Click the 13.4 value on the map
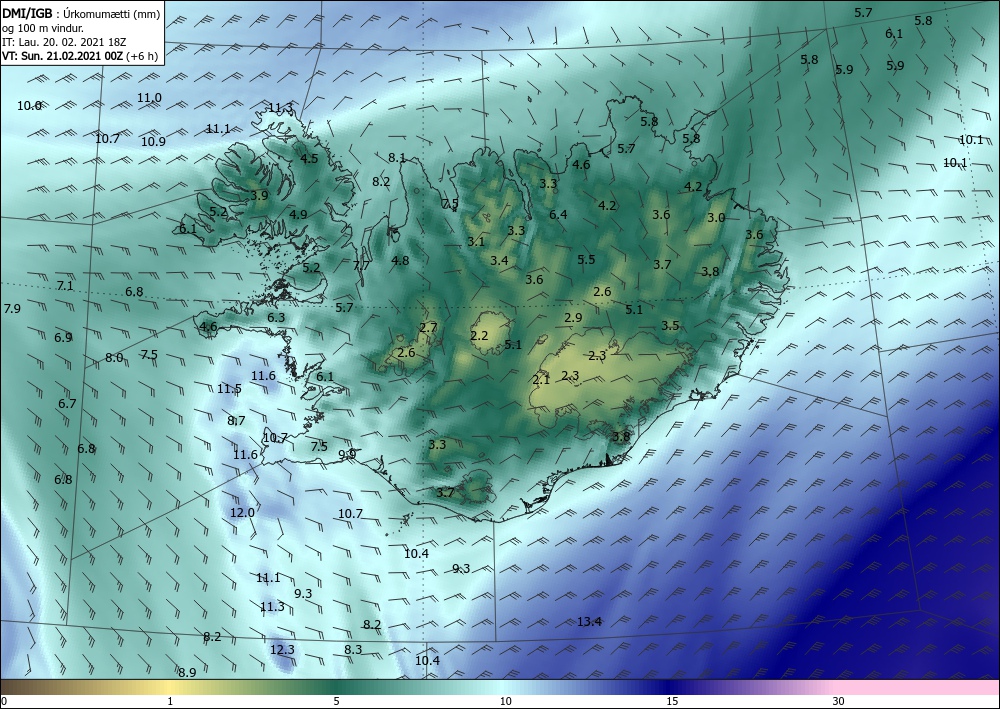Image resolution: width=1000 pixels, height=709 pixels. 589,622
